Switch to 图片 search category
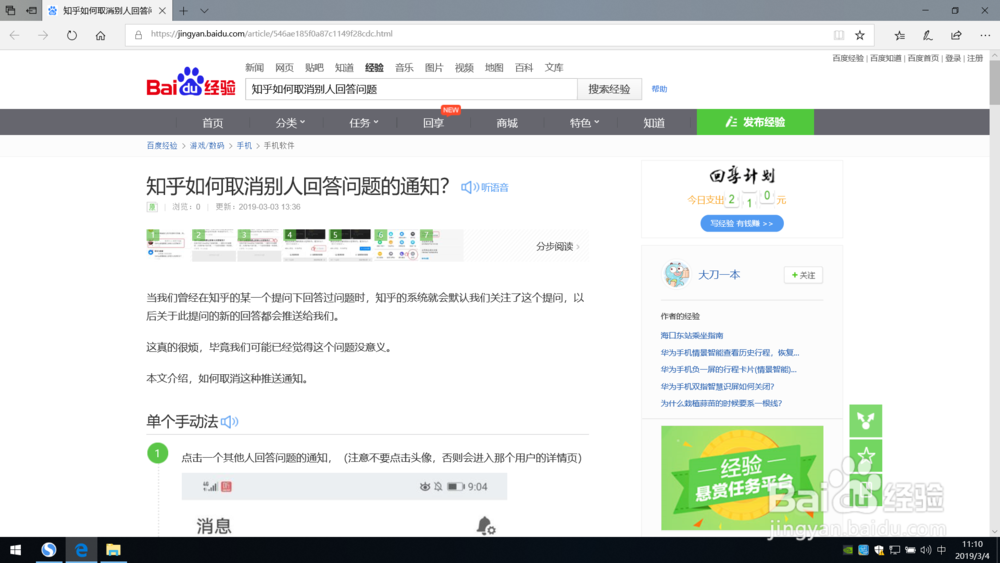The width and height of the screenshot is (1000, 563). (434, 68)
